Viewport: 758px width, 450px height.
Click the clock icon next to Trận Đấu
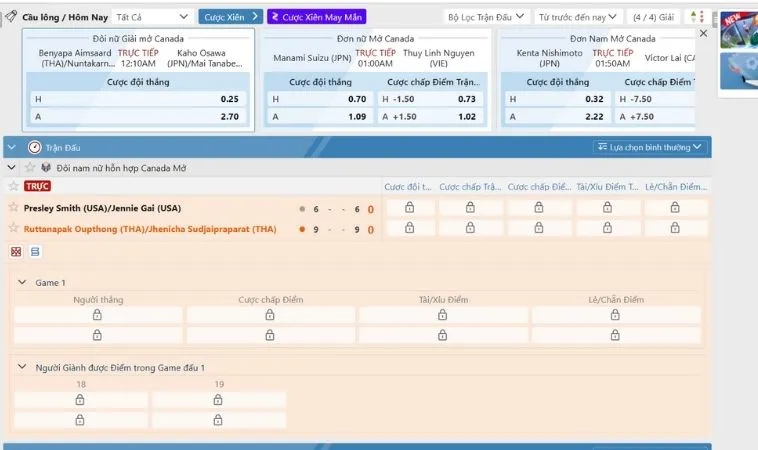[34, 147]
